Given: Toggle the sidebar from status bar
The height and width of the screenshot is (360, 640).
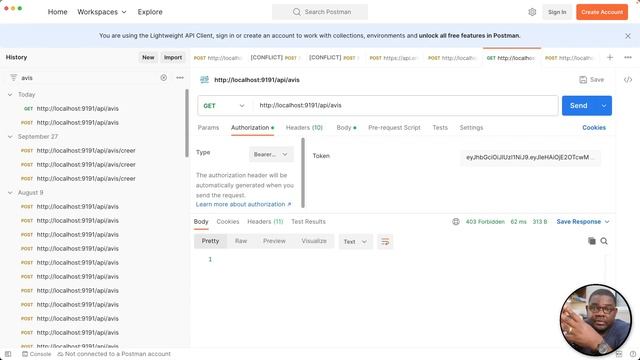Looking at the screenshot, I should click(8, 354).
